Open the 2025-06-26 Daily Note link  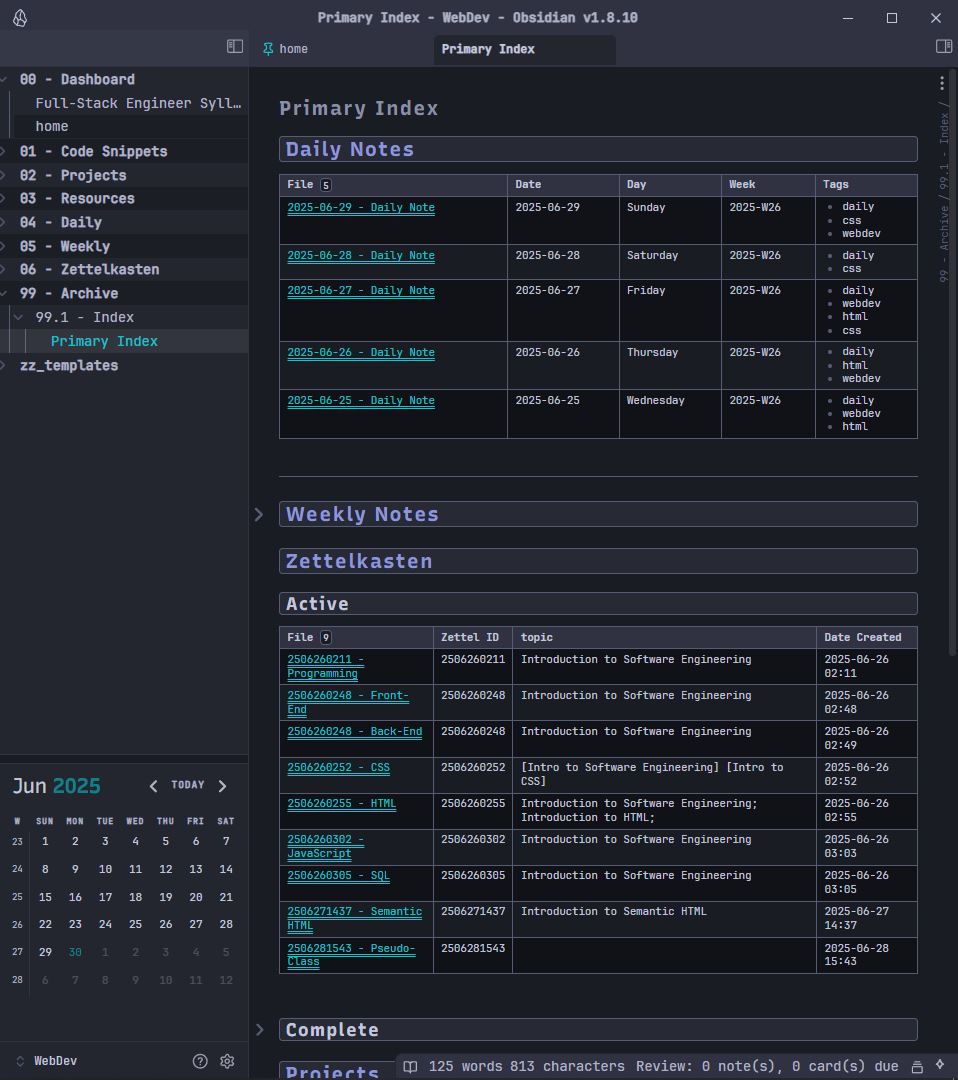pyautogui.click(x=361, y=353)
